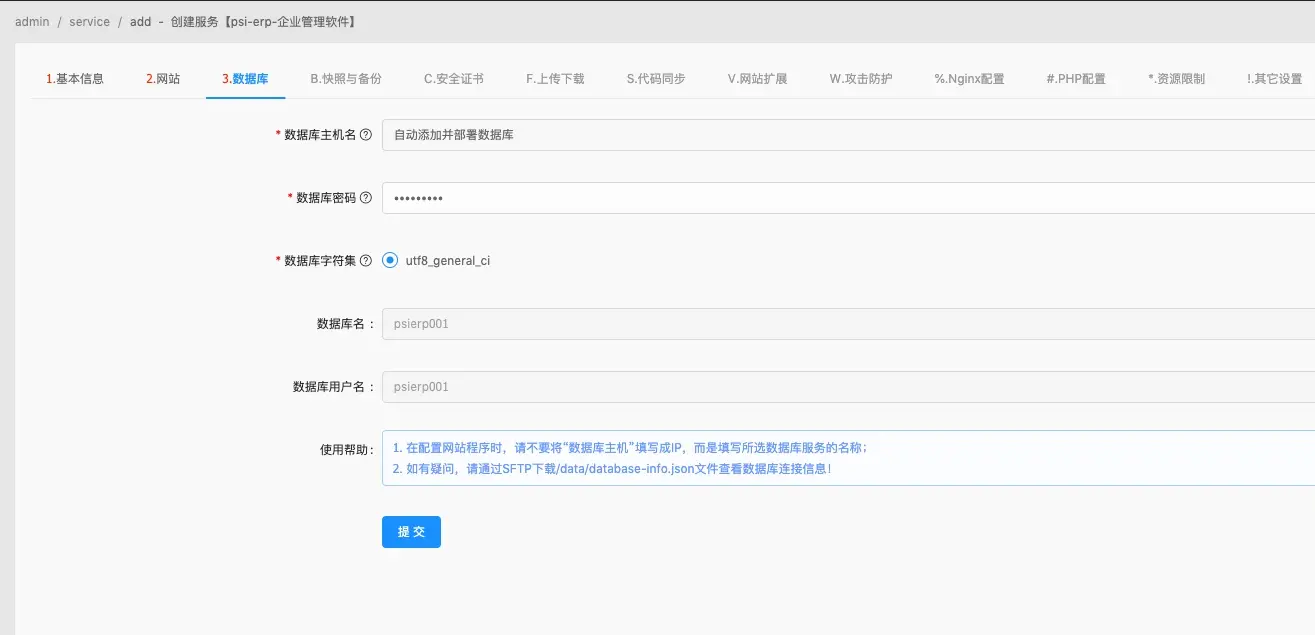This screenshot has width=1315, height=635.
Task: Open W.攻击防护 tab
Action: [861, 78]
